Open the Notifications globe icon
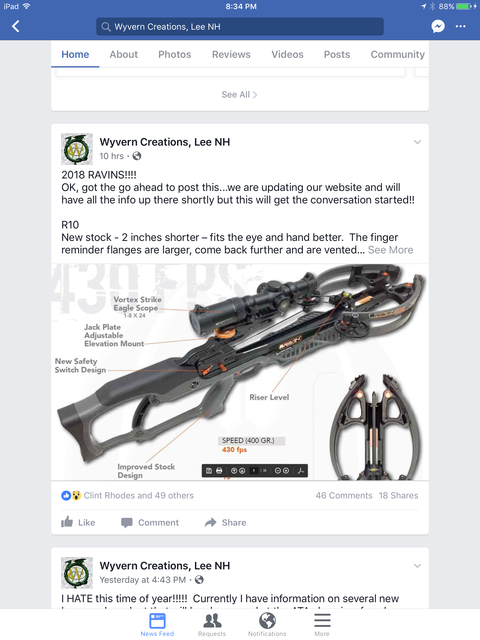Image resolution: width=480 pixels, height=640 pixels. (x=267, y=624)
